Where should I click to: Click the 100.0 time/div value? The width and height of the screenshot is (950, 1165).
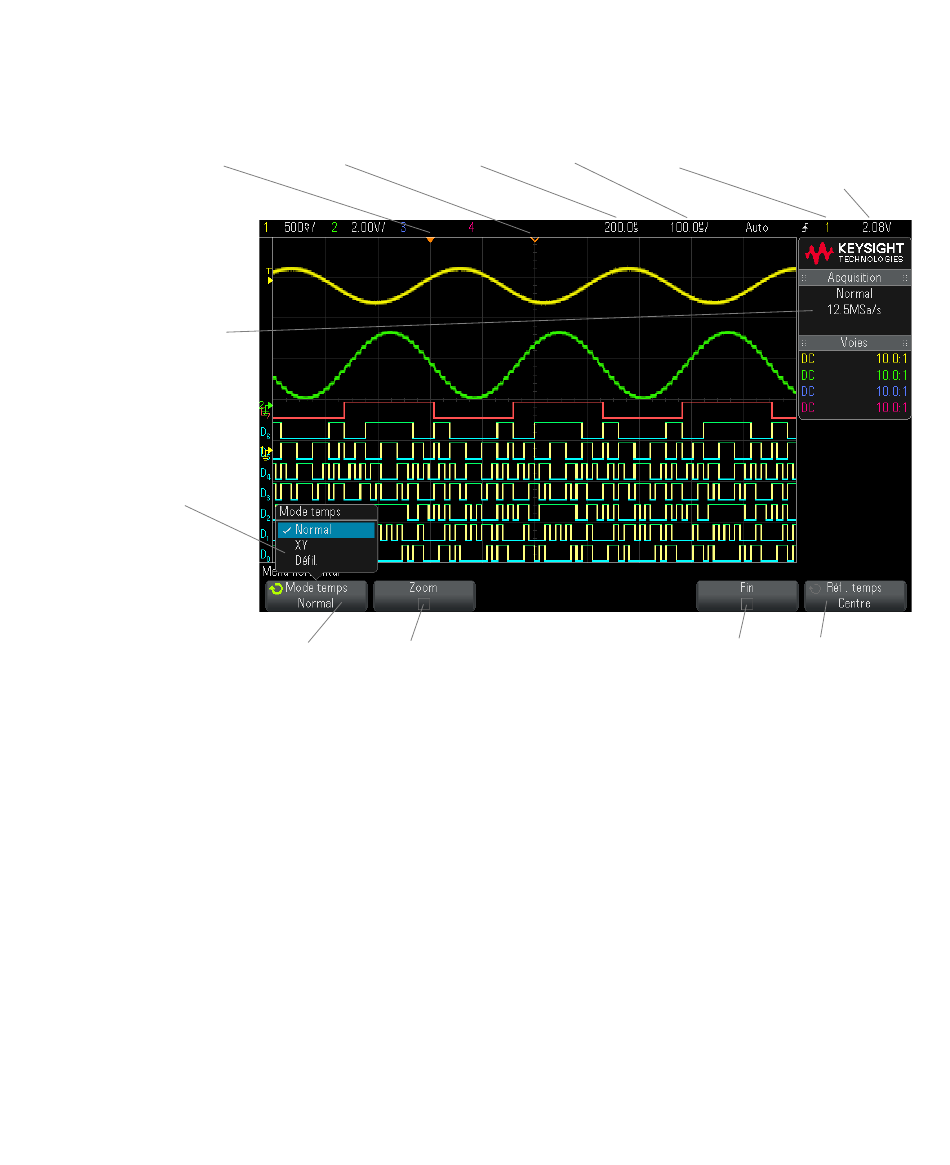tap(689, 227)
